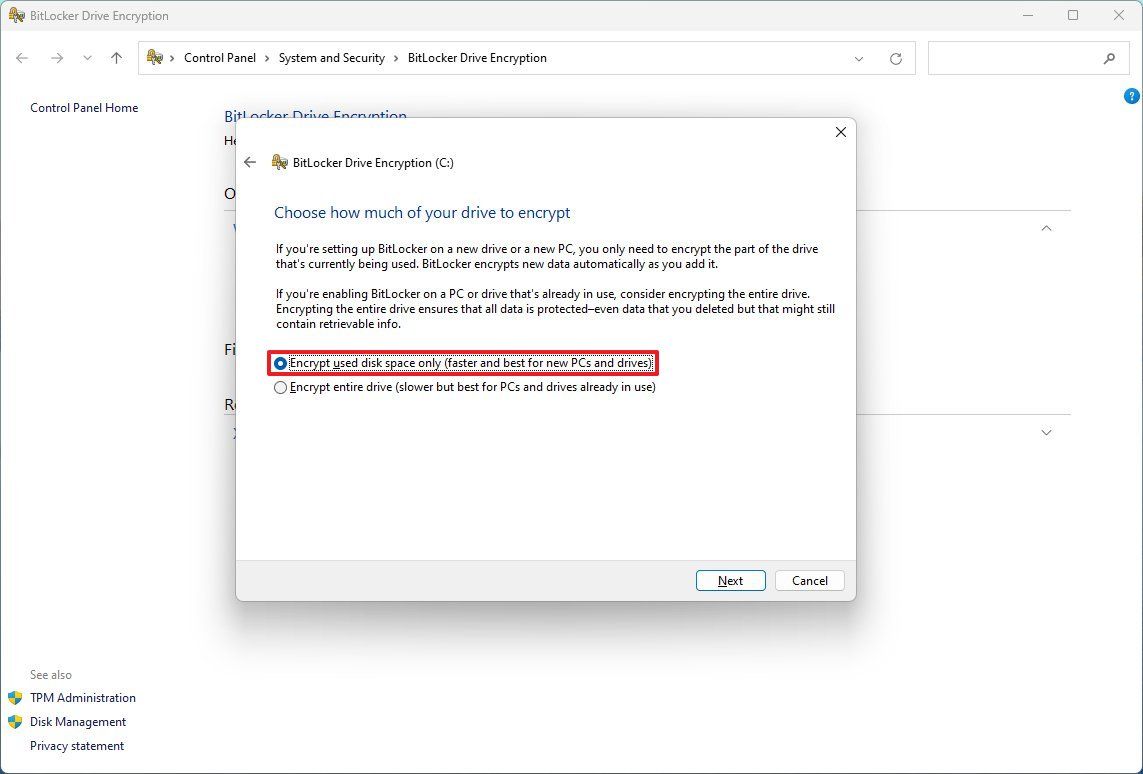Click the forward navigation arrow
The image size is (1143, 774).
click(x=57, y=58)
